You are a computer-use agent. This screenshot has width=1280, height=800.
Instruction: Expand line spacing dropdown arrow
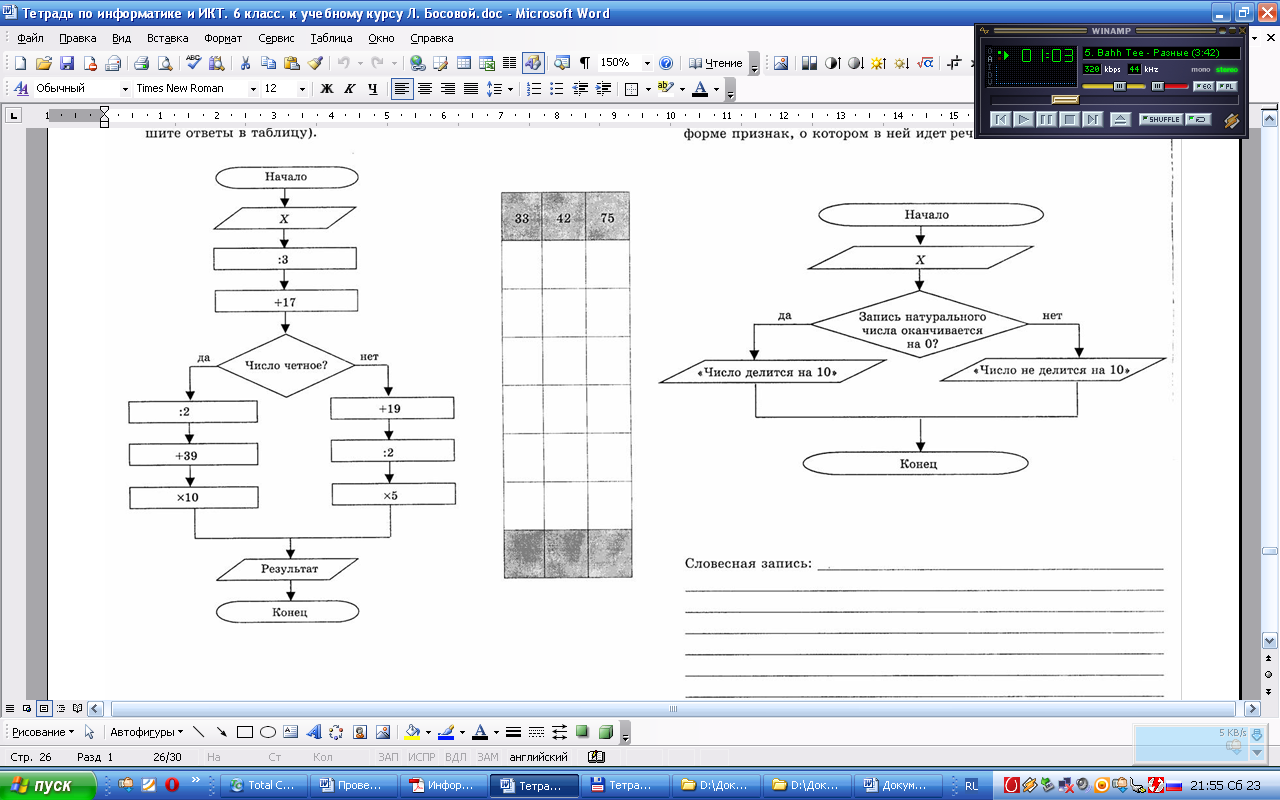tap(510, 89)
